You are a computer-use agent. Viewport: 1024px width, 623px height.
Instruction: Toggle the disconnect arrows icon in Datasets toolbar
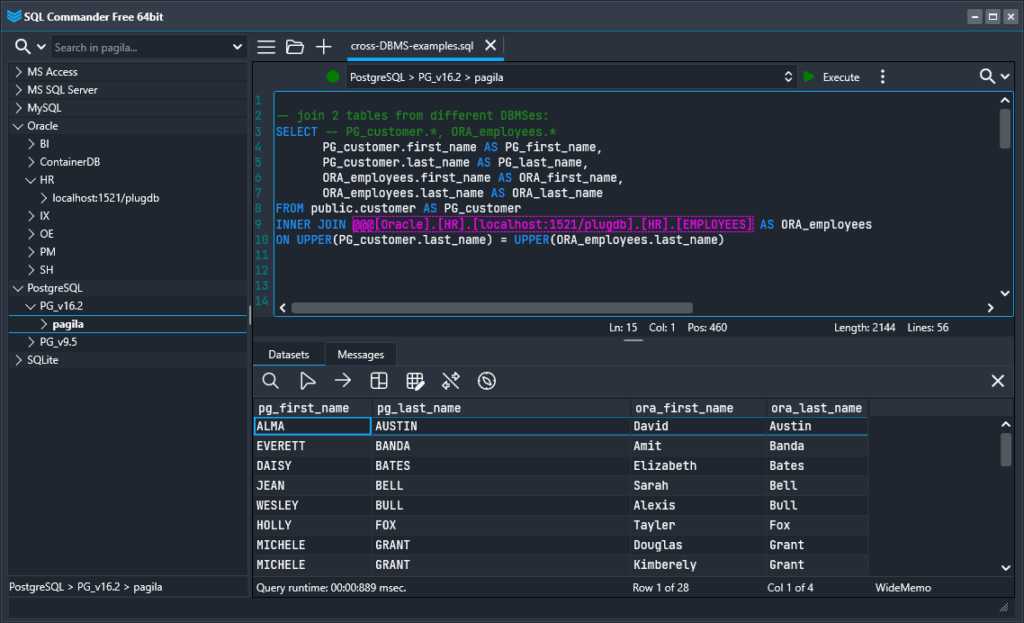(x=450, y=380)
